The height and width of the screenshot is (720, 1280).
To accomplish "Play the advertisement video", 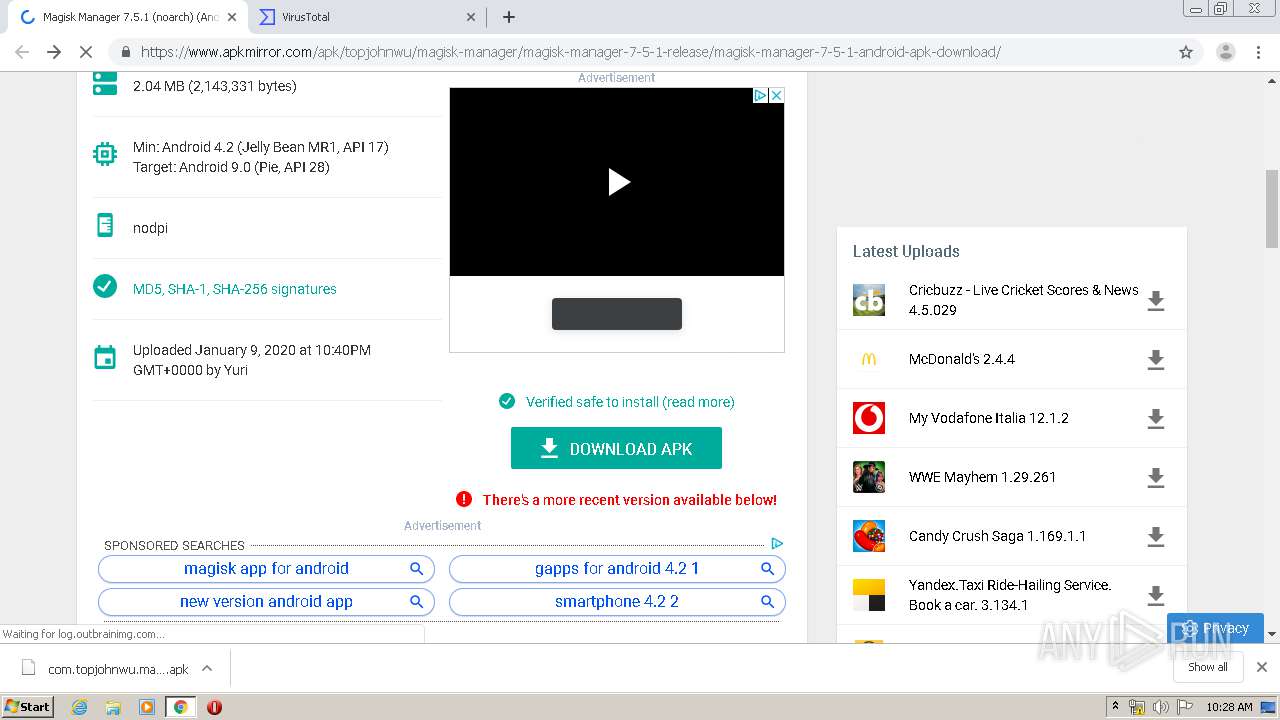I will click(618, 182).
